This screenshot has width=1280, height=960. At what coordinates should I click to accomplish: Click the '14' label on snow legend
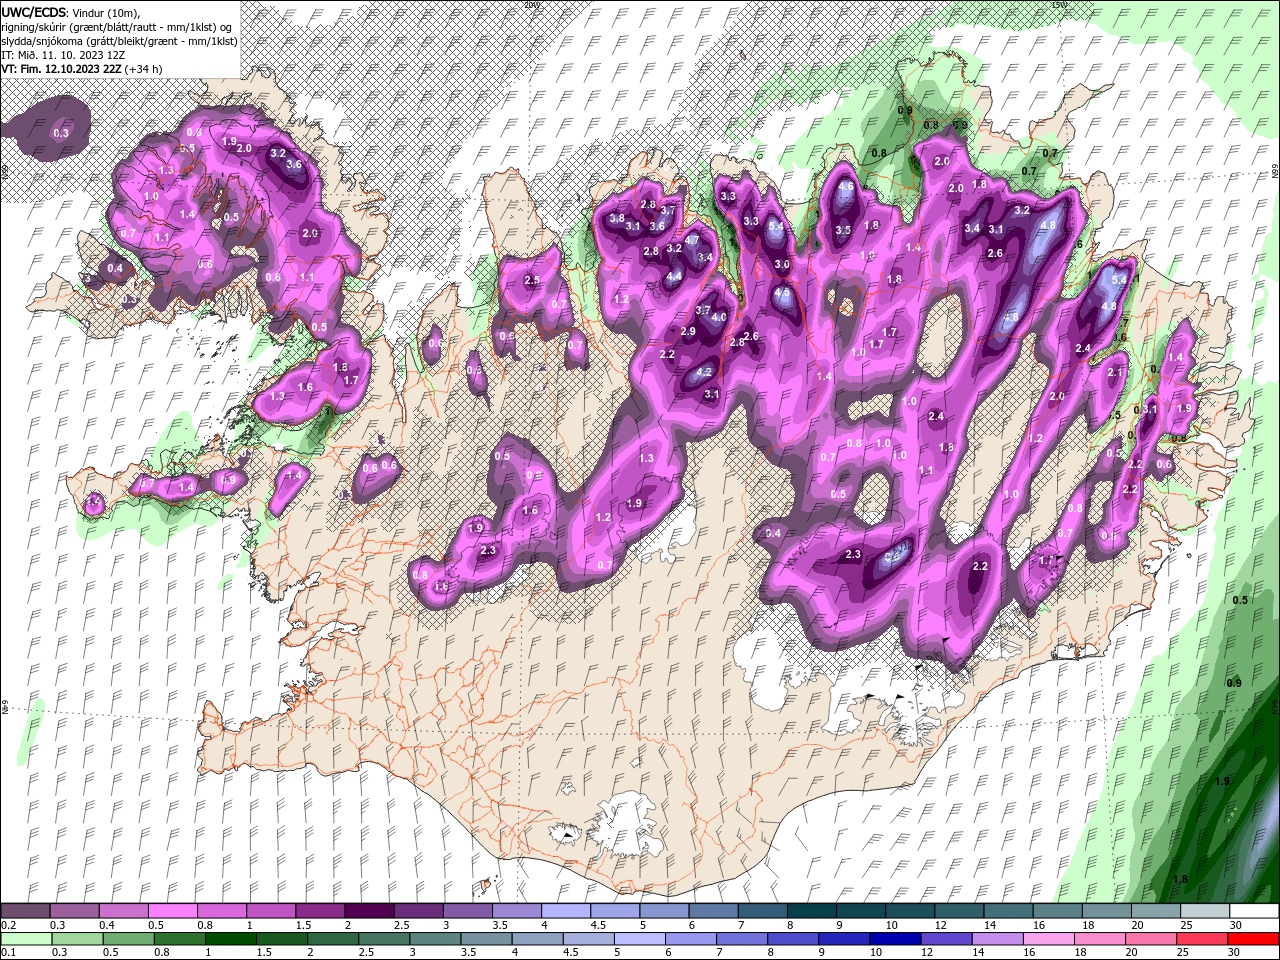click(x=989, y=925)
